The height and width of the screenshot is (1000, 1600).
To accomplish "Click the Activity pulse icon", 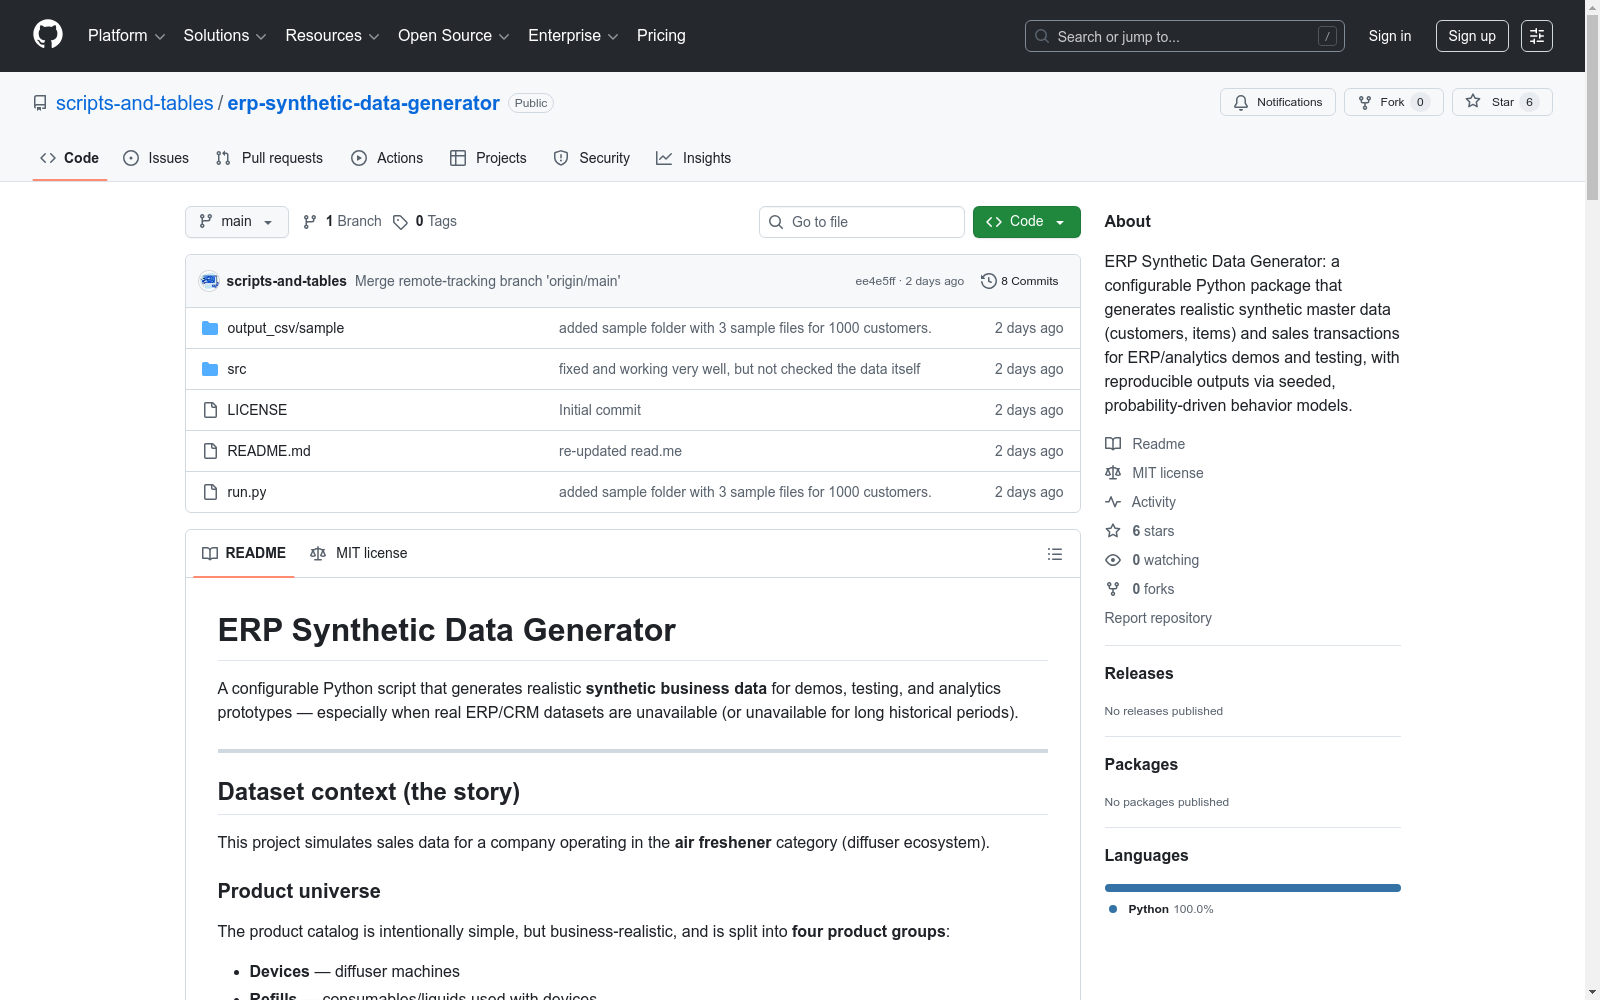I will 1113,502.
